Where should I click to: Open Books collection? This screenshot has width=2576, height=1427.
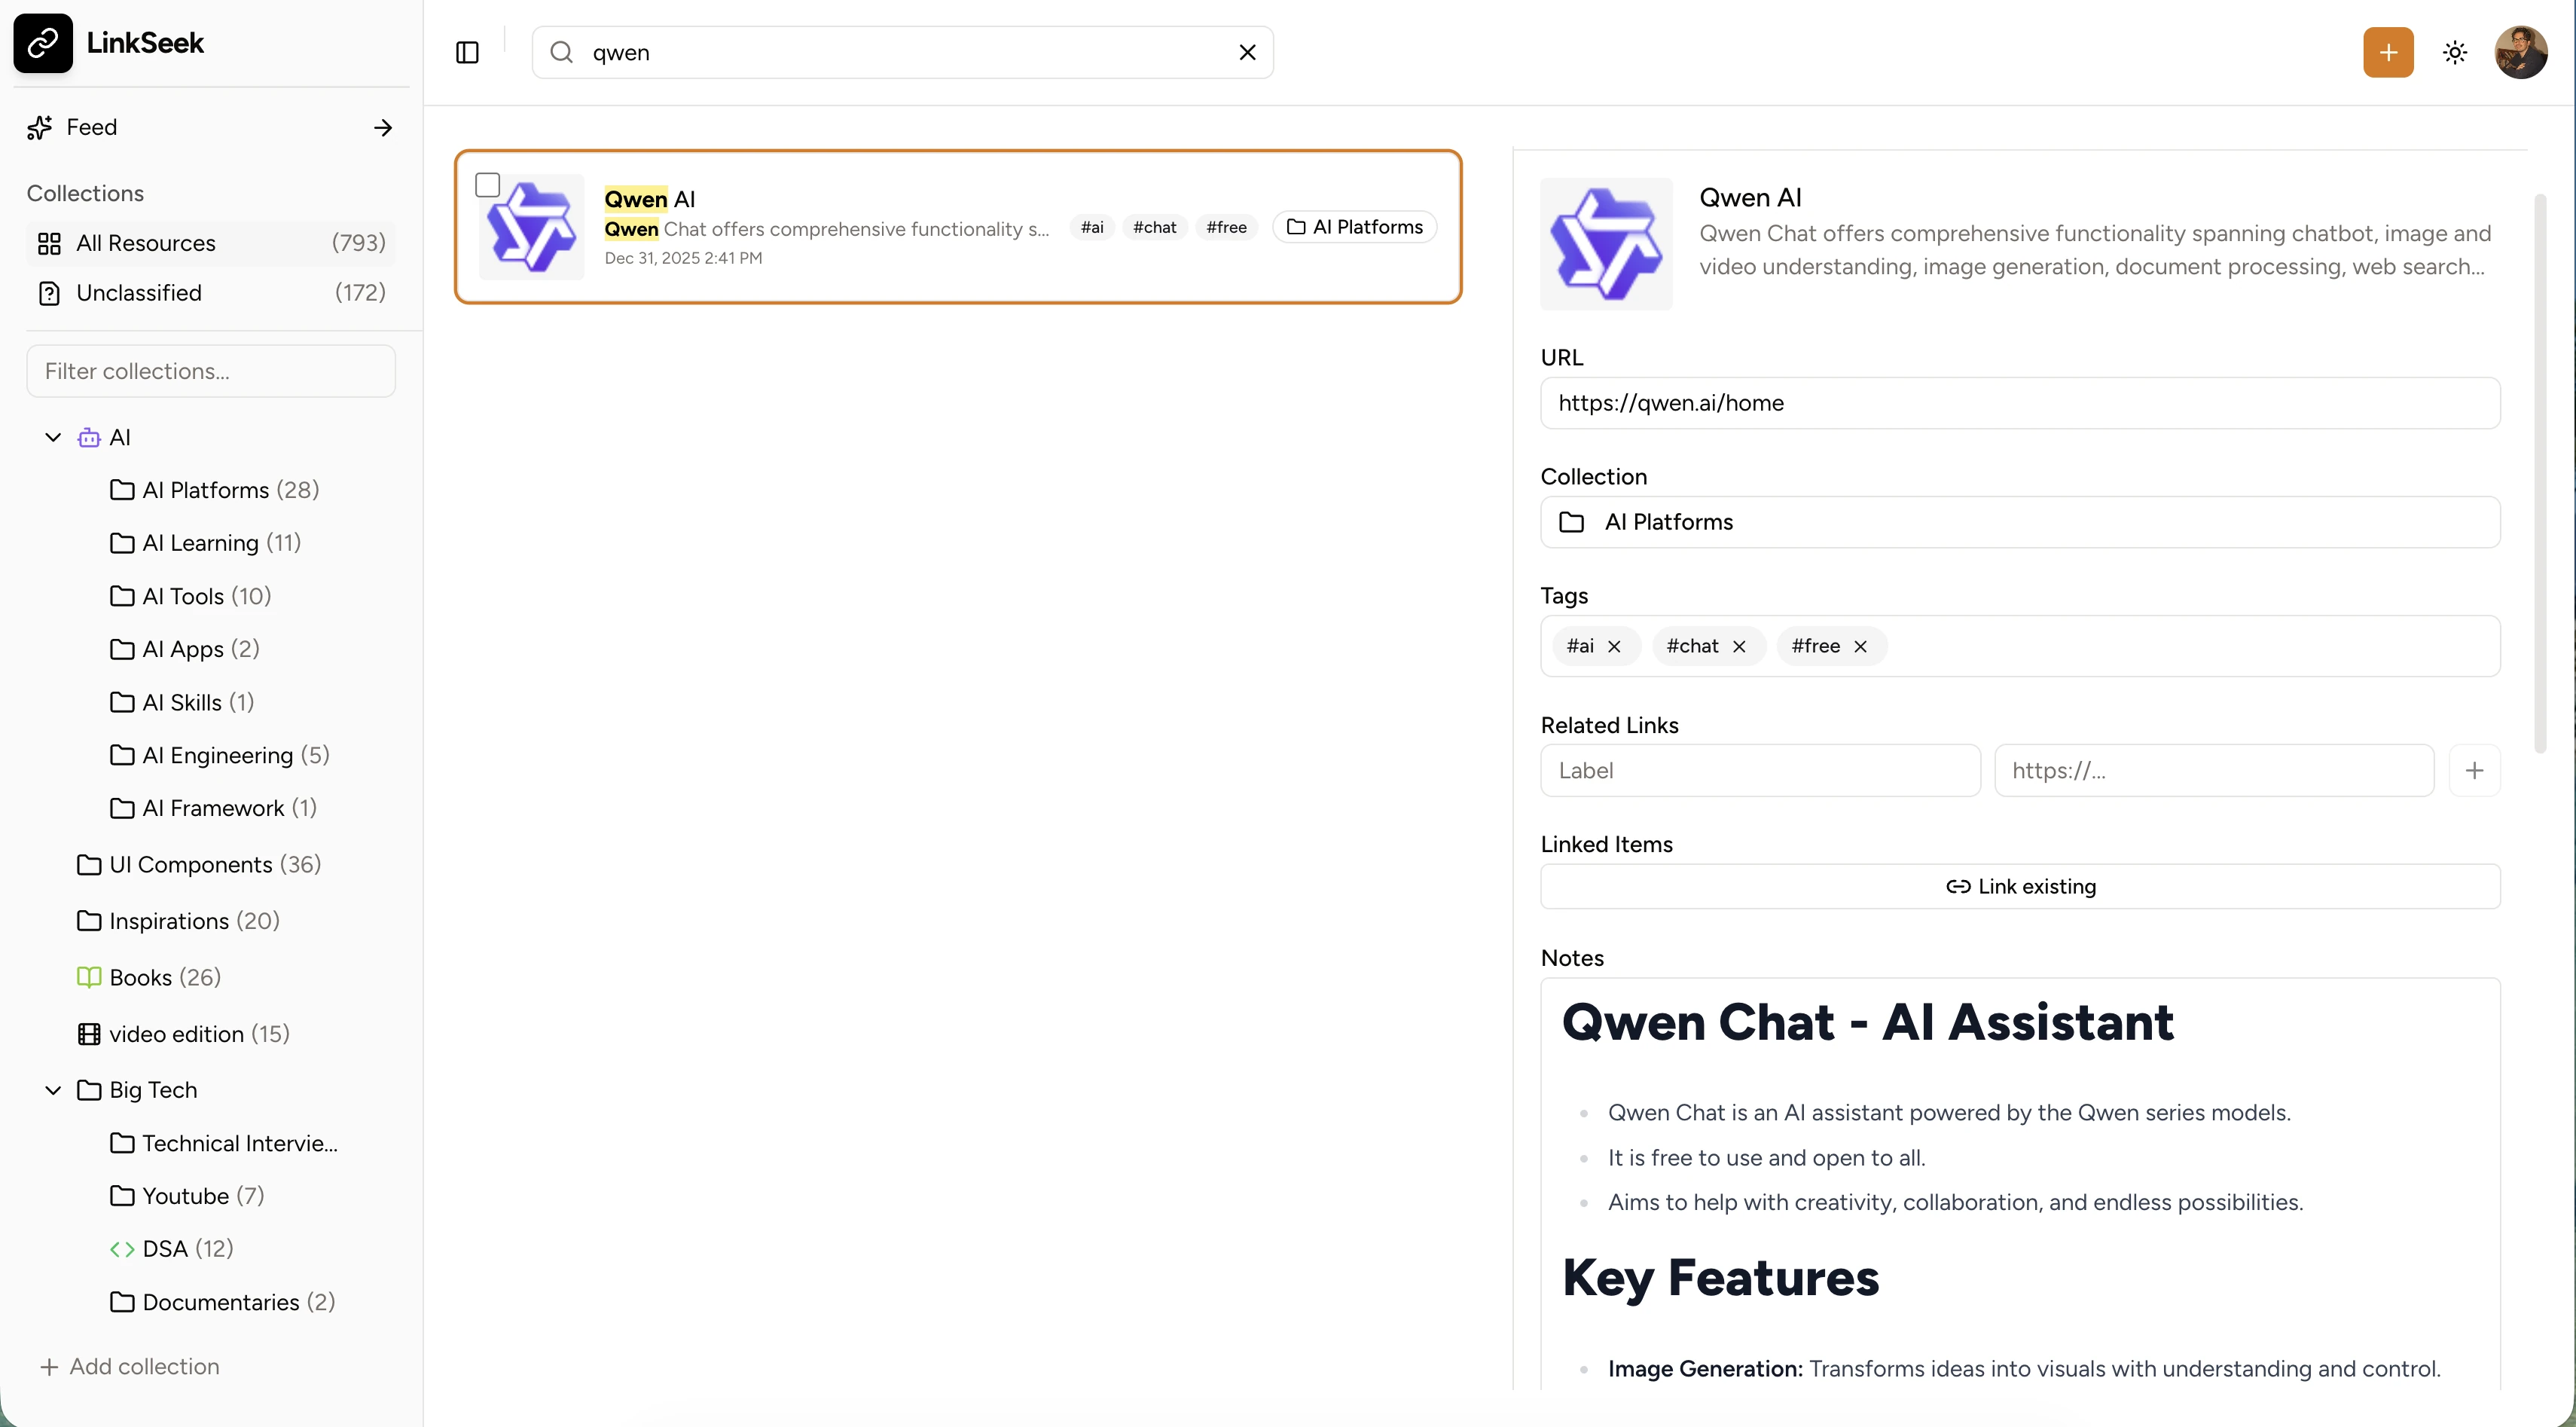(149, 977)
